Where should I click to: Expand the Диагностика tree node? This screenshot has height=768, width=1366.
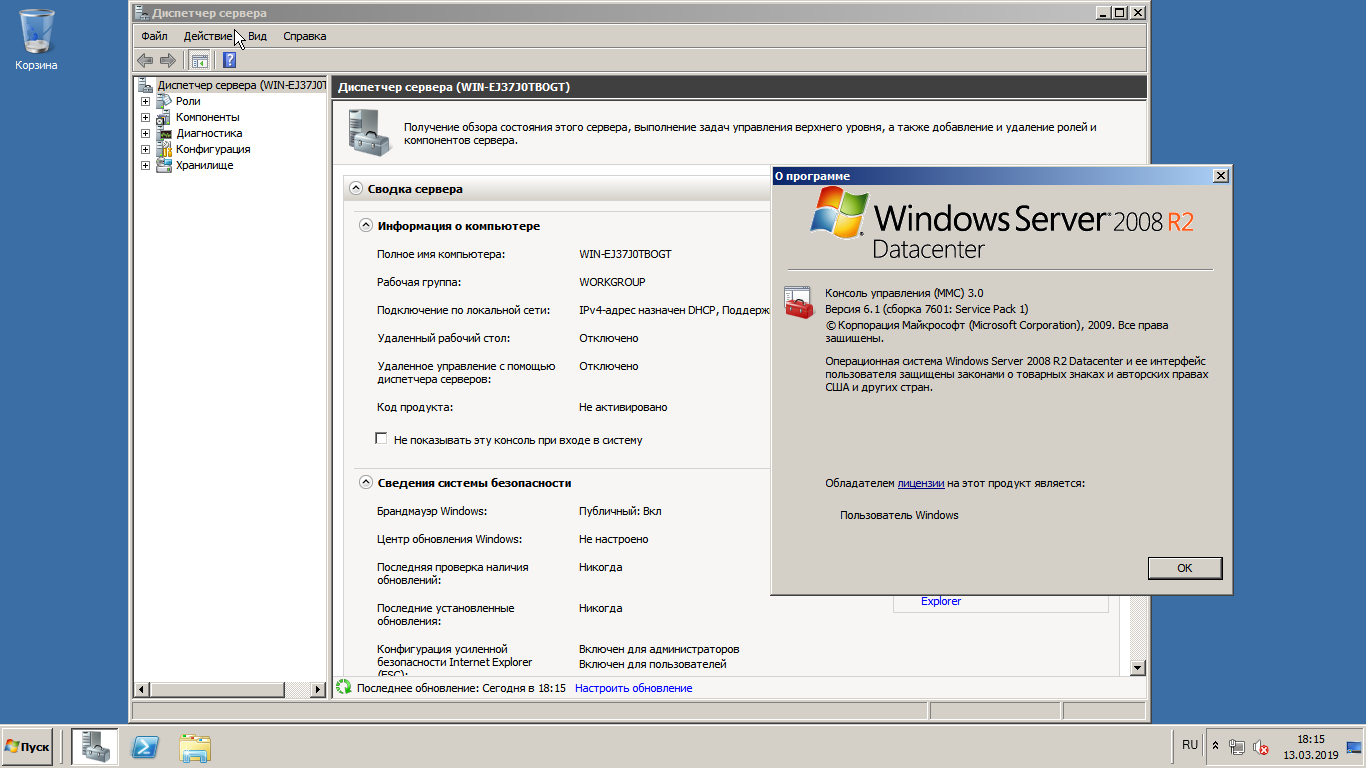coord(145,133)
